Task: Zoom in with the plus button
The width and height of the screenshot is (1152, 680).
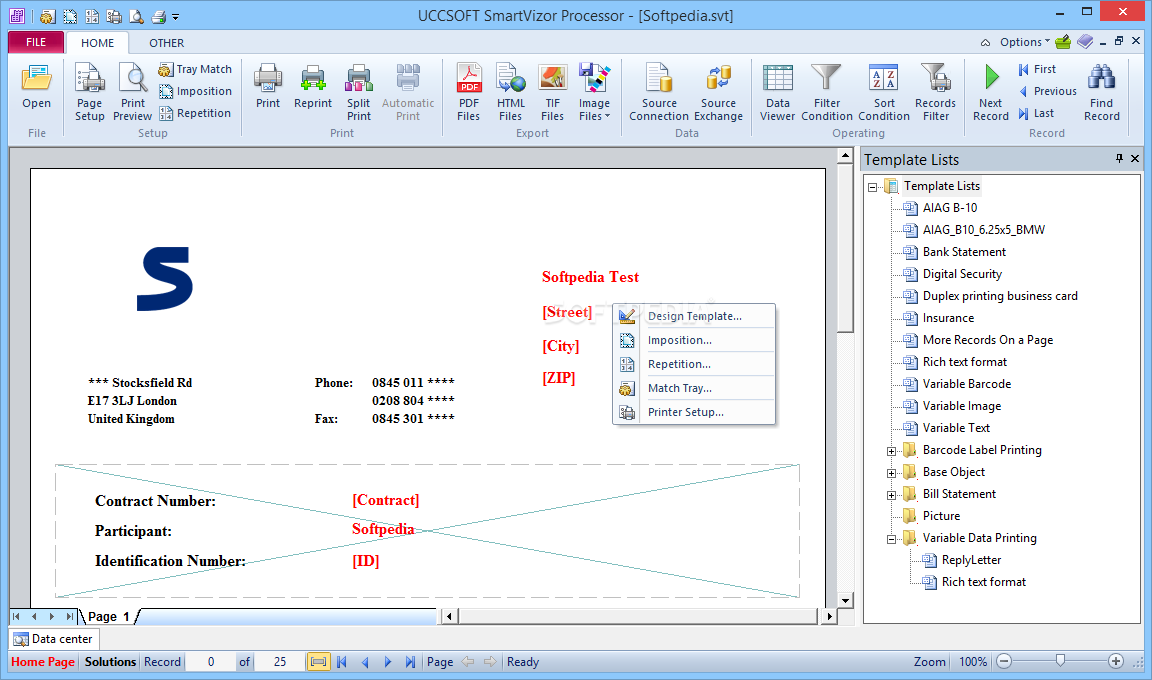Action: (x=1115, y=662)
